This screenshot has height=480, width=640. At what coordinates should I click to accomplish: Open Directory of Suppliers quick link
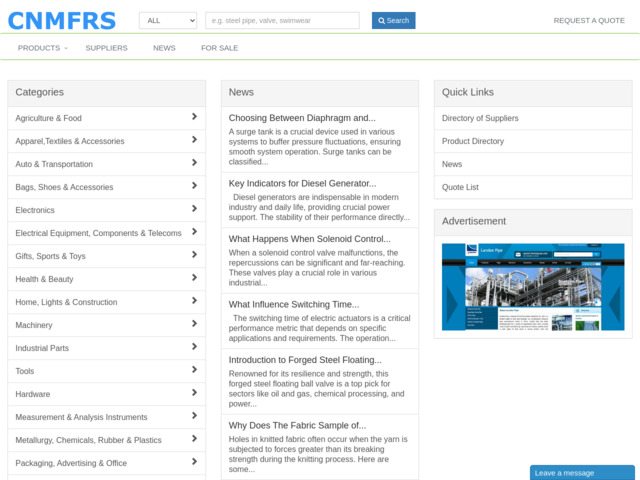(480, 118)
